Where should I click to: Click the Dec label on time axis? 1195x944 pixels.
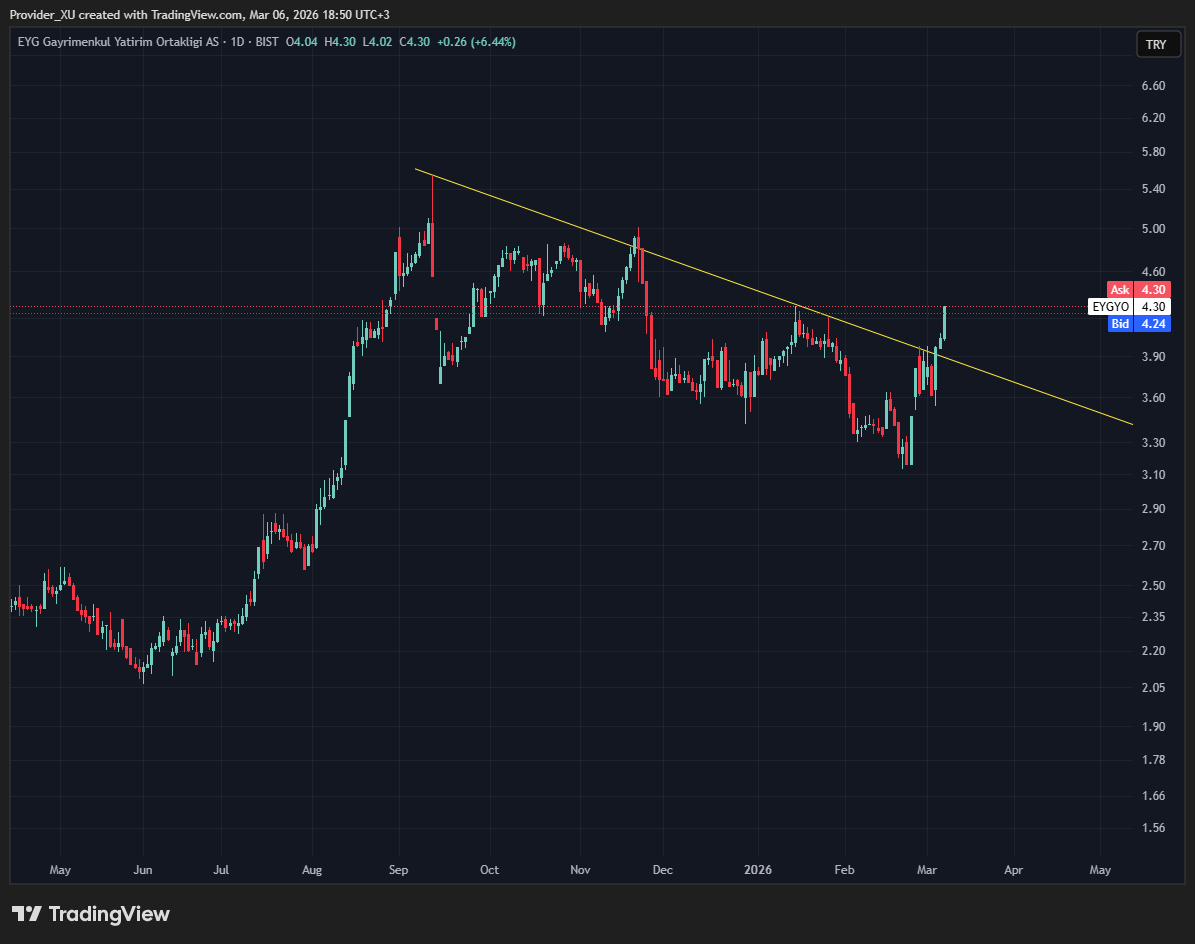pos(662,869)
